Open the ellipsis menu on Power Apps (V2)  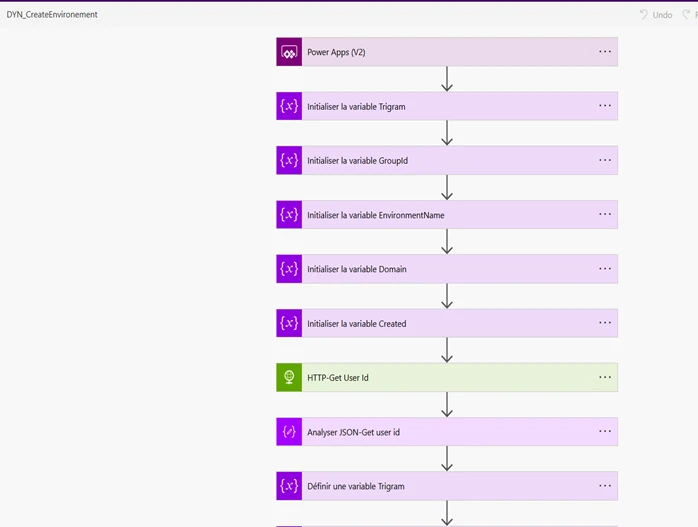pos(605,52)
